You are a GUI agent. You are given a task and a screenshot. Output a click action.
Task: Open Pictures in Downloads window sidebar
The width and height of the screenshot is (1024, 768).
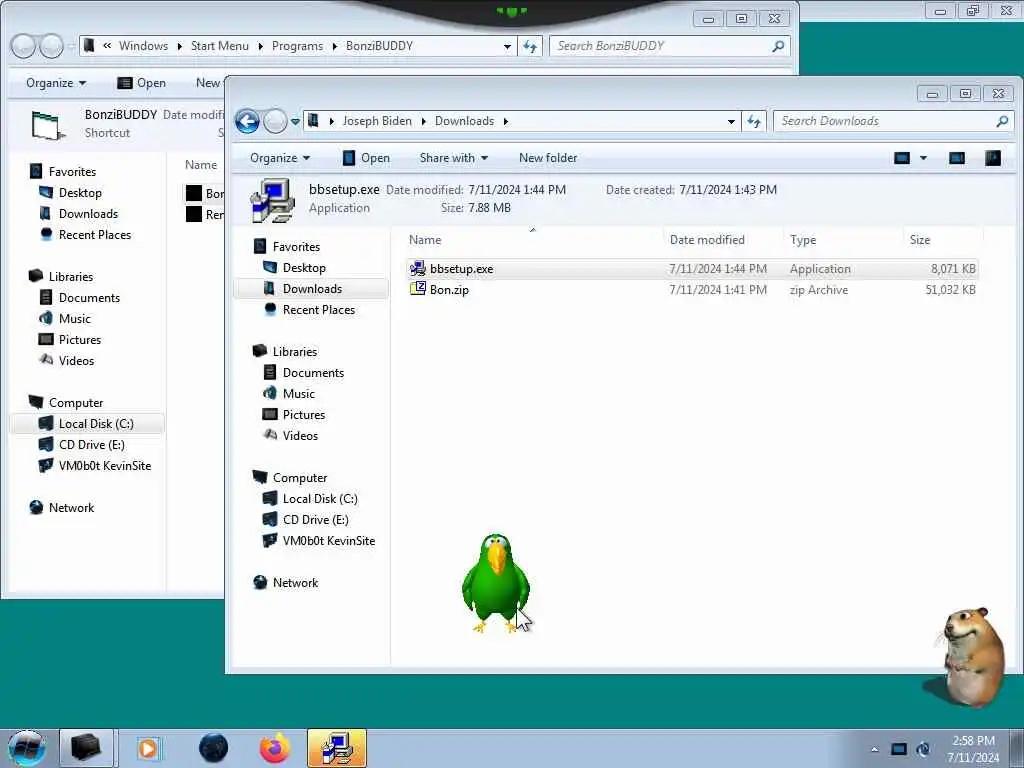[304, 415]
